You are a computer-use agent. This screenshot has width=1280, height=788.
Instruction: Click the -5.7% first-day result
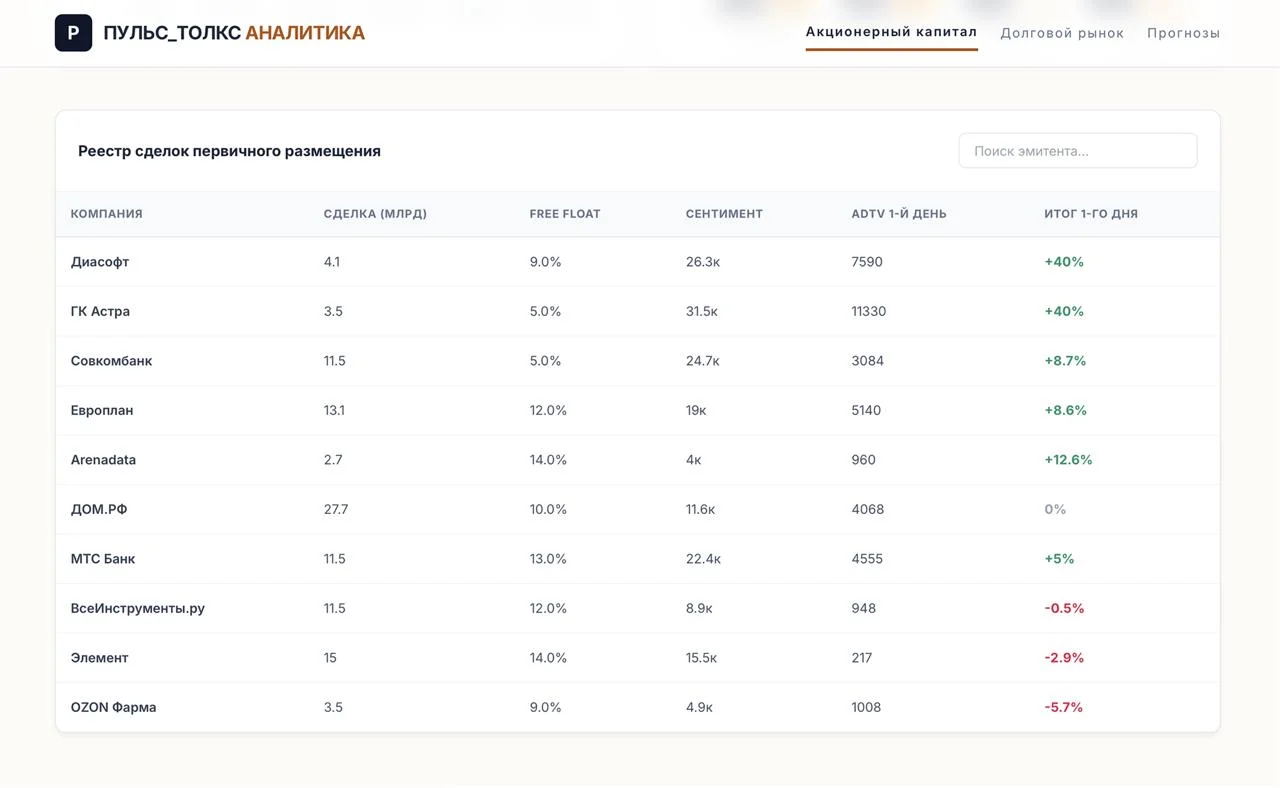click(x=1063, y=707)
